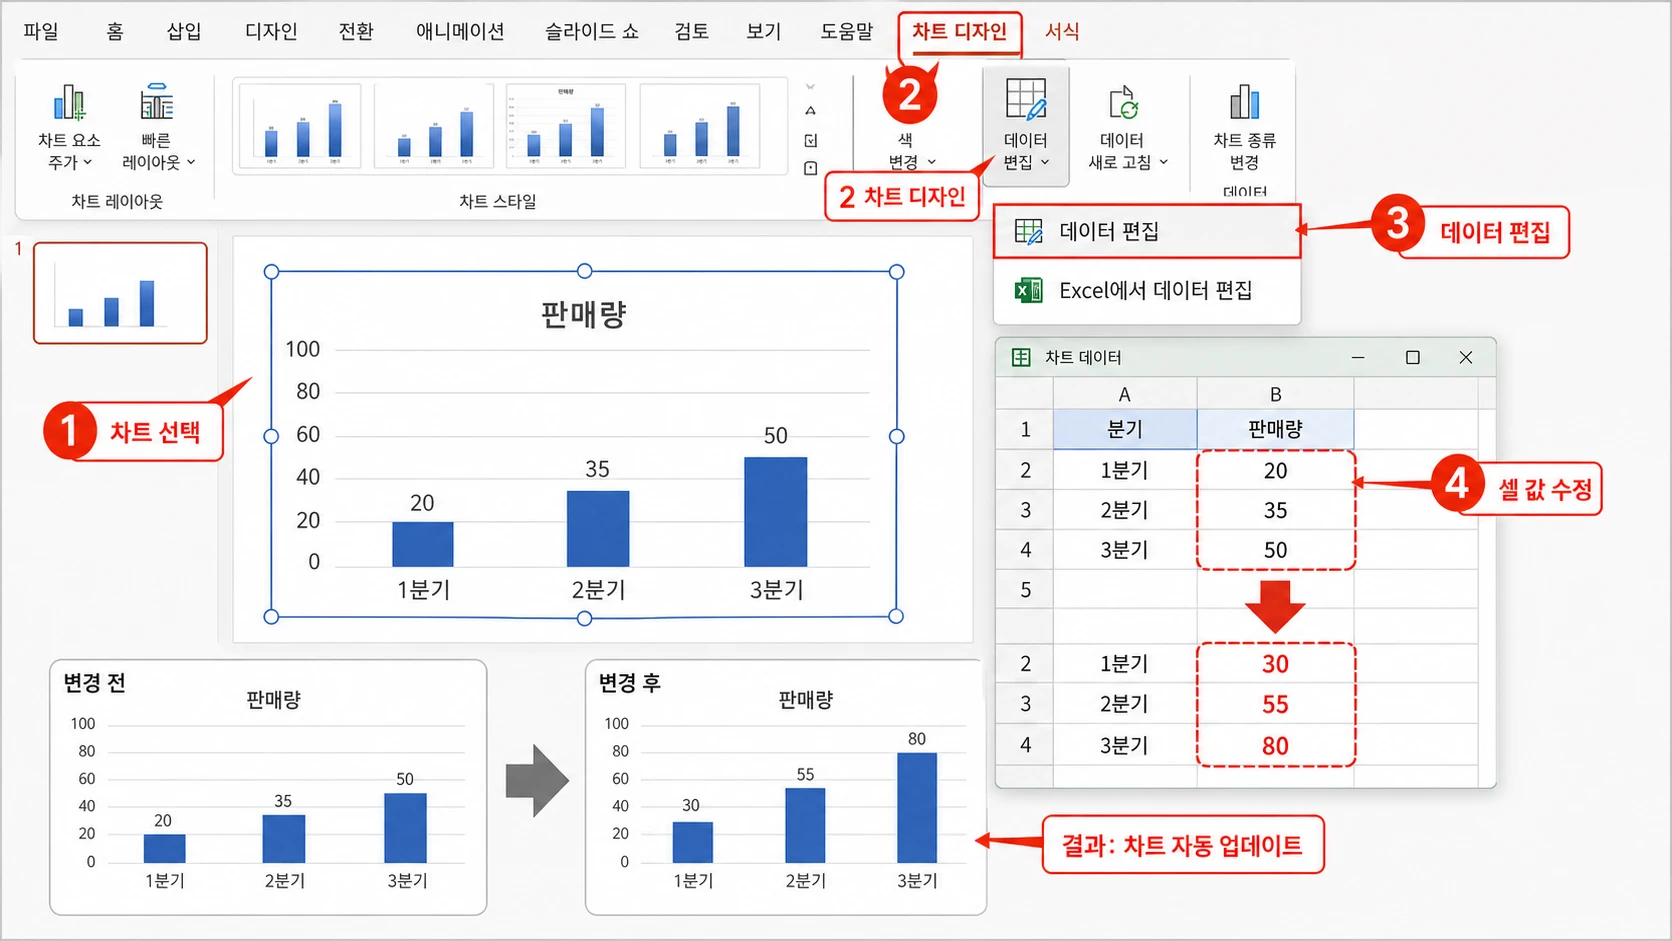
Task: Open the 홈 tab
Action: click(x=115, y=31)
